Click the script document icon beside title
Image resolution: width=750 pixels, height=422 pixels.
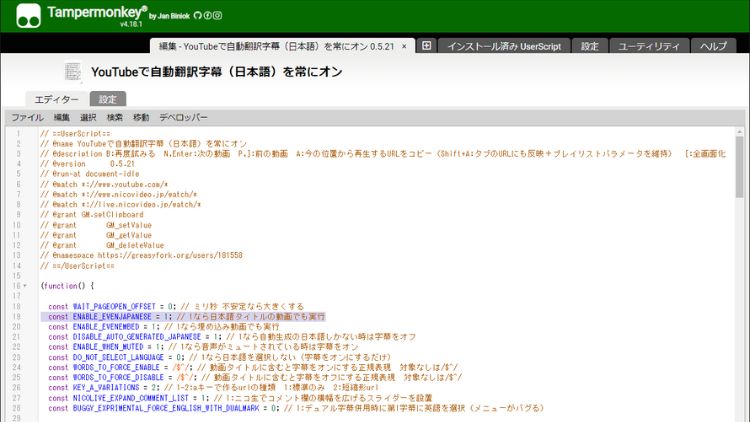point(73,72)
